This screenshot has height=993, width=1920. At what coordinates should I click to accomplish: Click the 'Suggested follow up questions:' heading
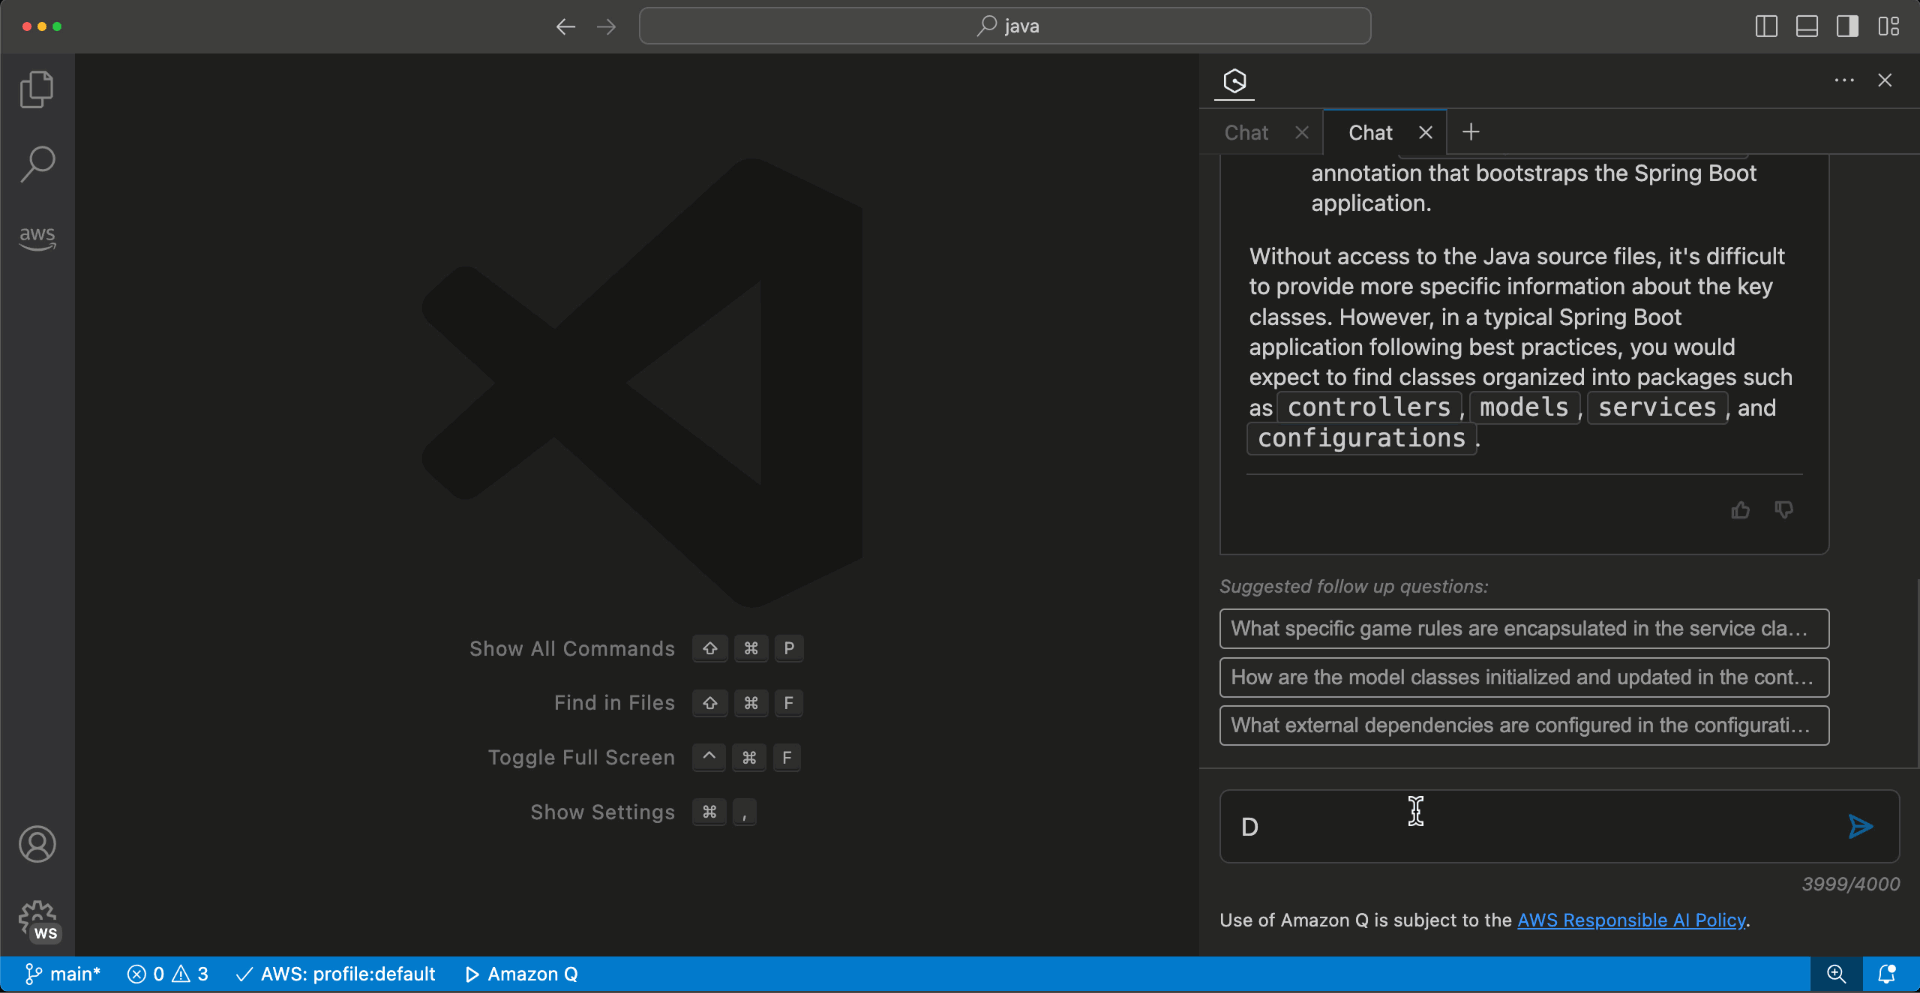(1354, 587)
